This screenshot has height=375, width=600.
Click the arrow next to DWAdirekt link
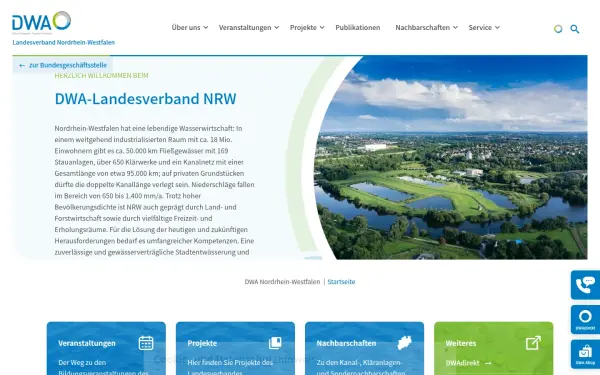pos(488,363)
